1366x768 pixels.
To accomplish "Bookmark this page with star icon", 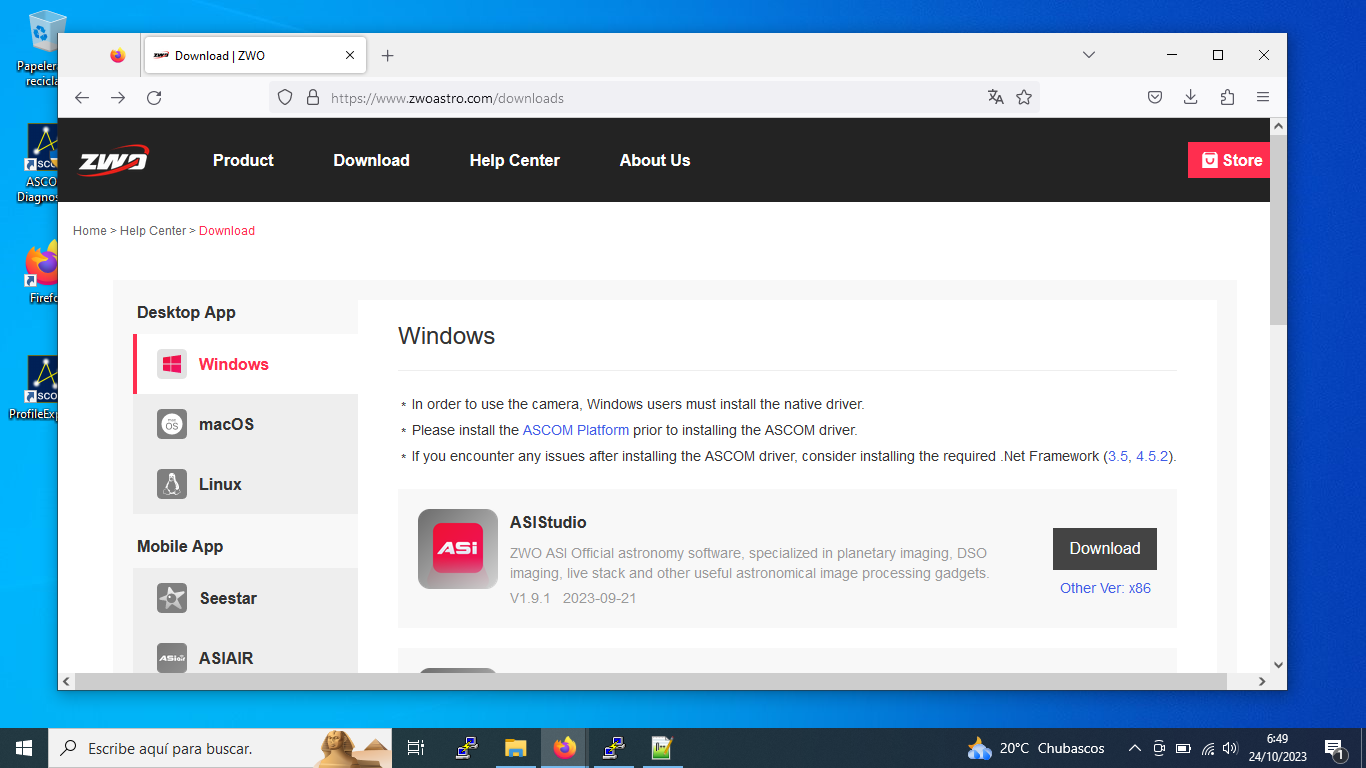I will click(1024, 97).
